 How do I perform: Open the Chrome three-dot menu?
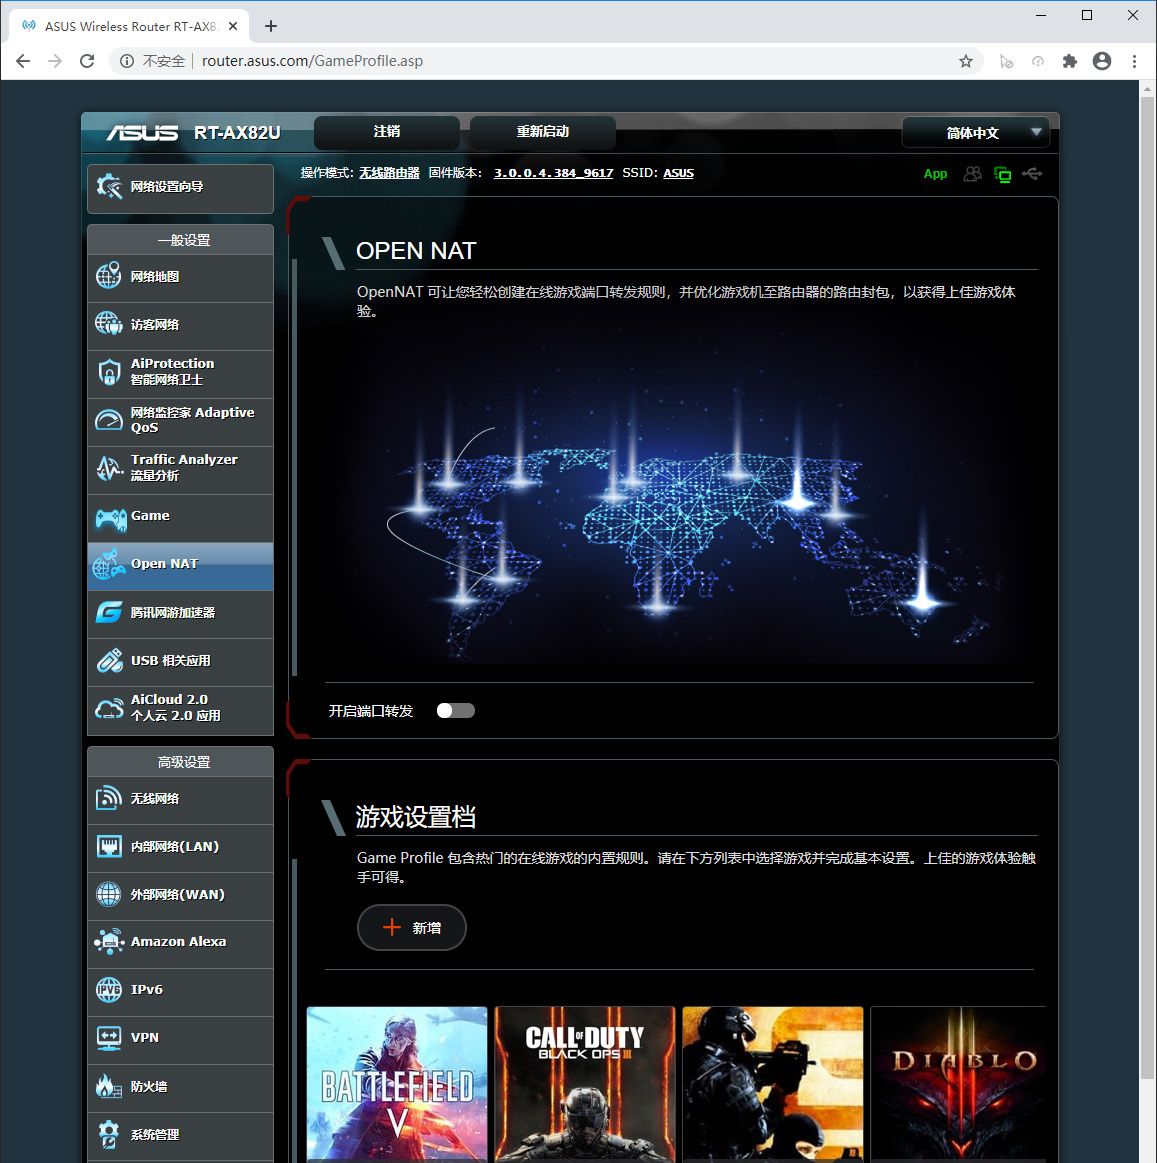point(1134,61)
